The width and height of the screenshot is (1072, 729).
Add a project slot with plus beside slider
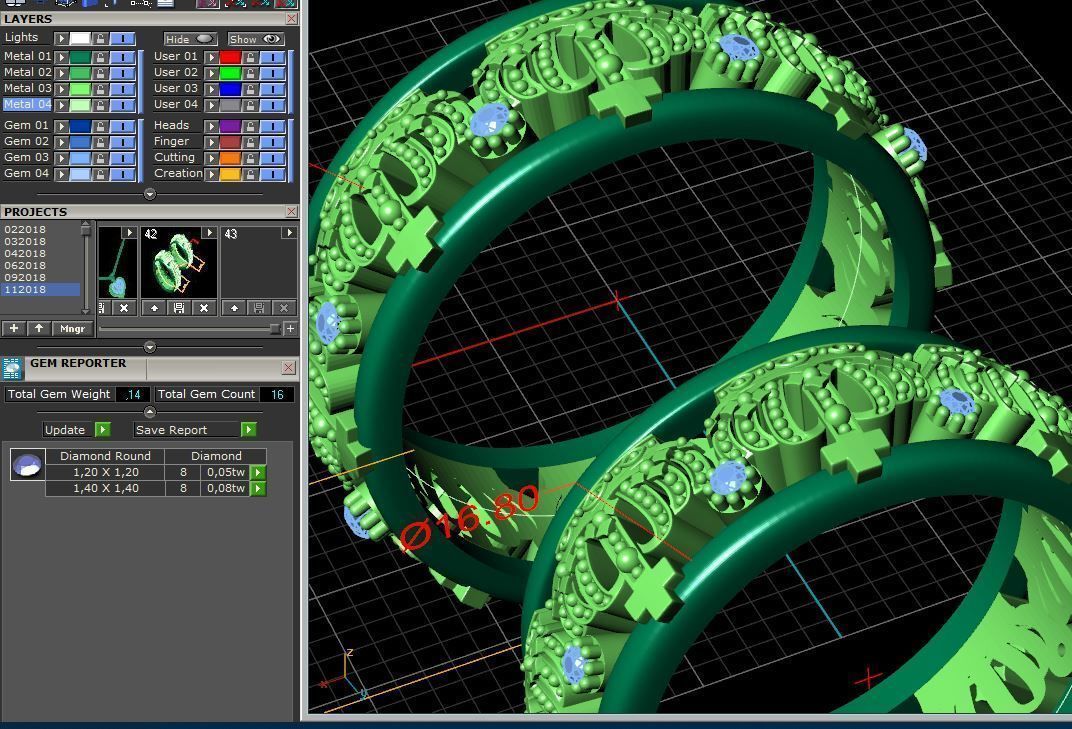290,329
